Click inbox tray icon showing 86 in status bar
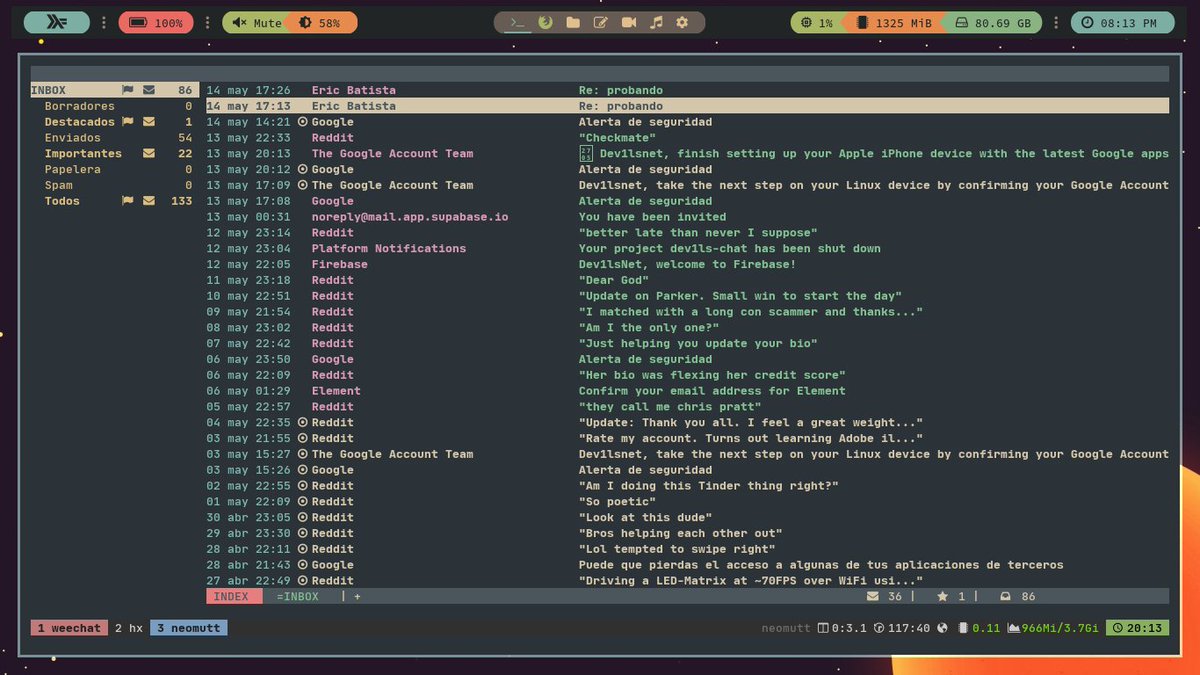Screen dimensions: 1200x675 click(x=1006, y=596)
